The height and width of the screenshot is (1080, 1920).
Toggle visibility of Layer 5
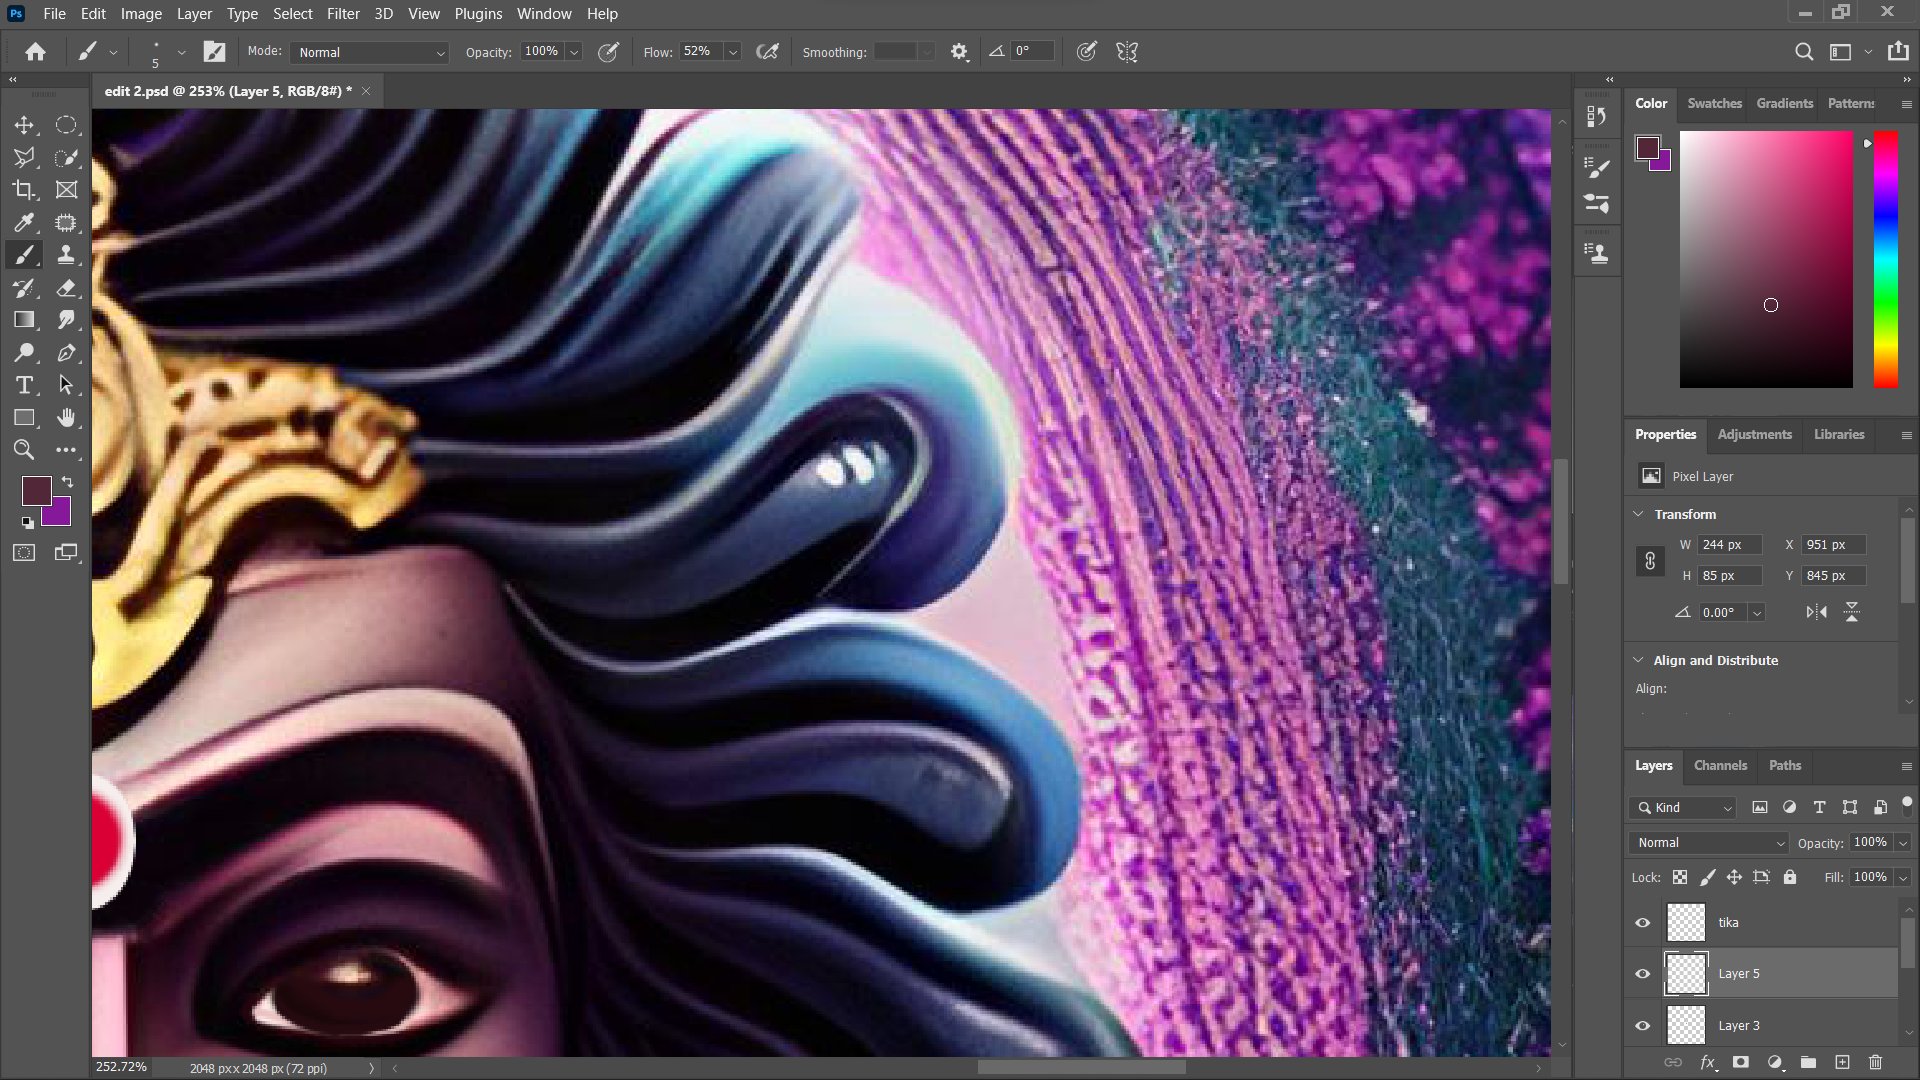click(1642, 974)
